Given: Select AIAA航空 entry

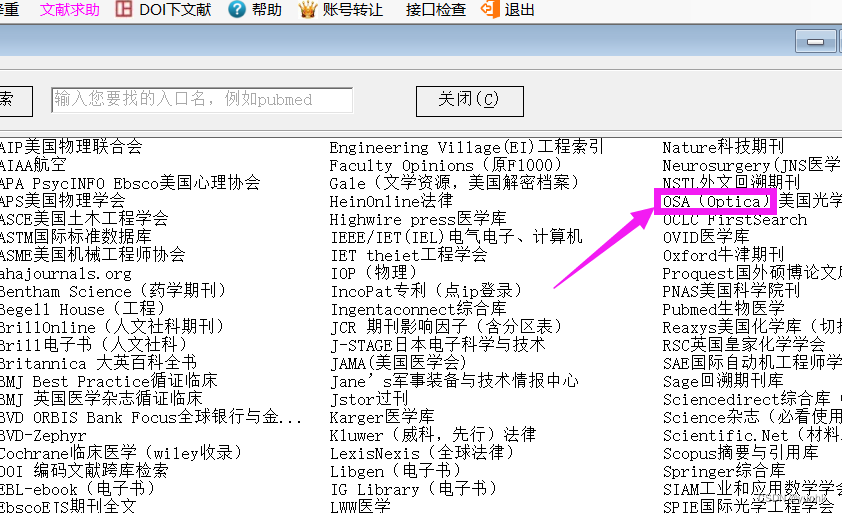Looking at the screenshot, I should pos(33,164).
